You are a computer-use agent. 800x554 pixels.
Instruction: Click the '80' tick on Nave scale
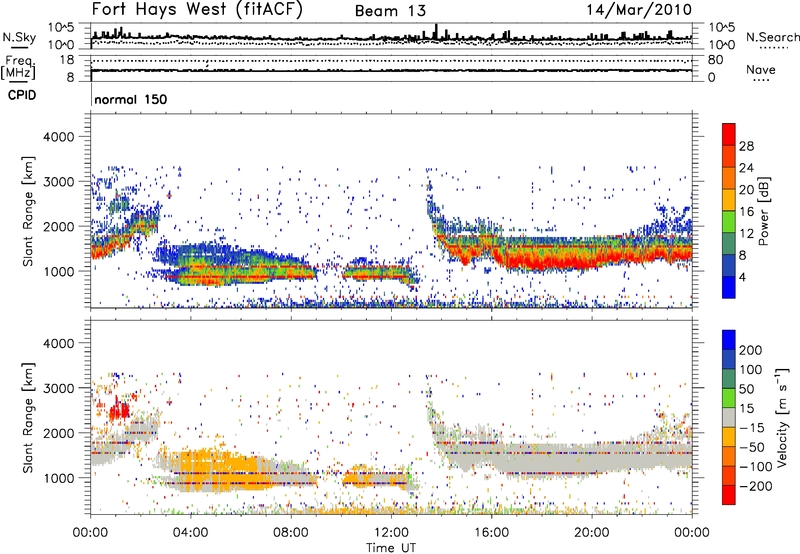coord(715,60)
